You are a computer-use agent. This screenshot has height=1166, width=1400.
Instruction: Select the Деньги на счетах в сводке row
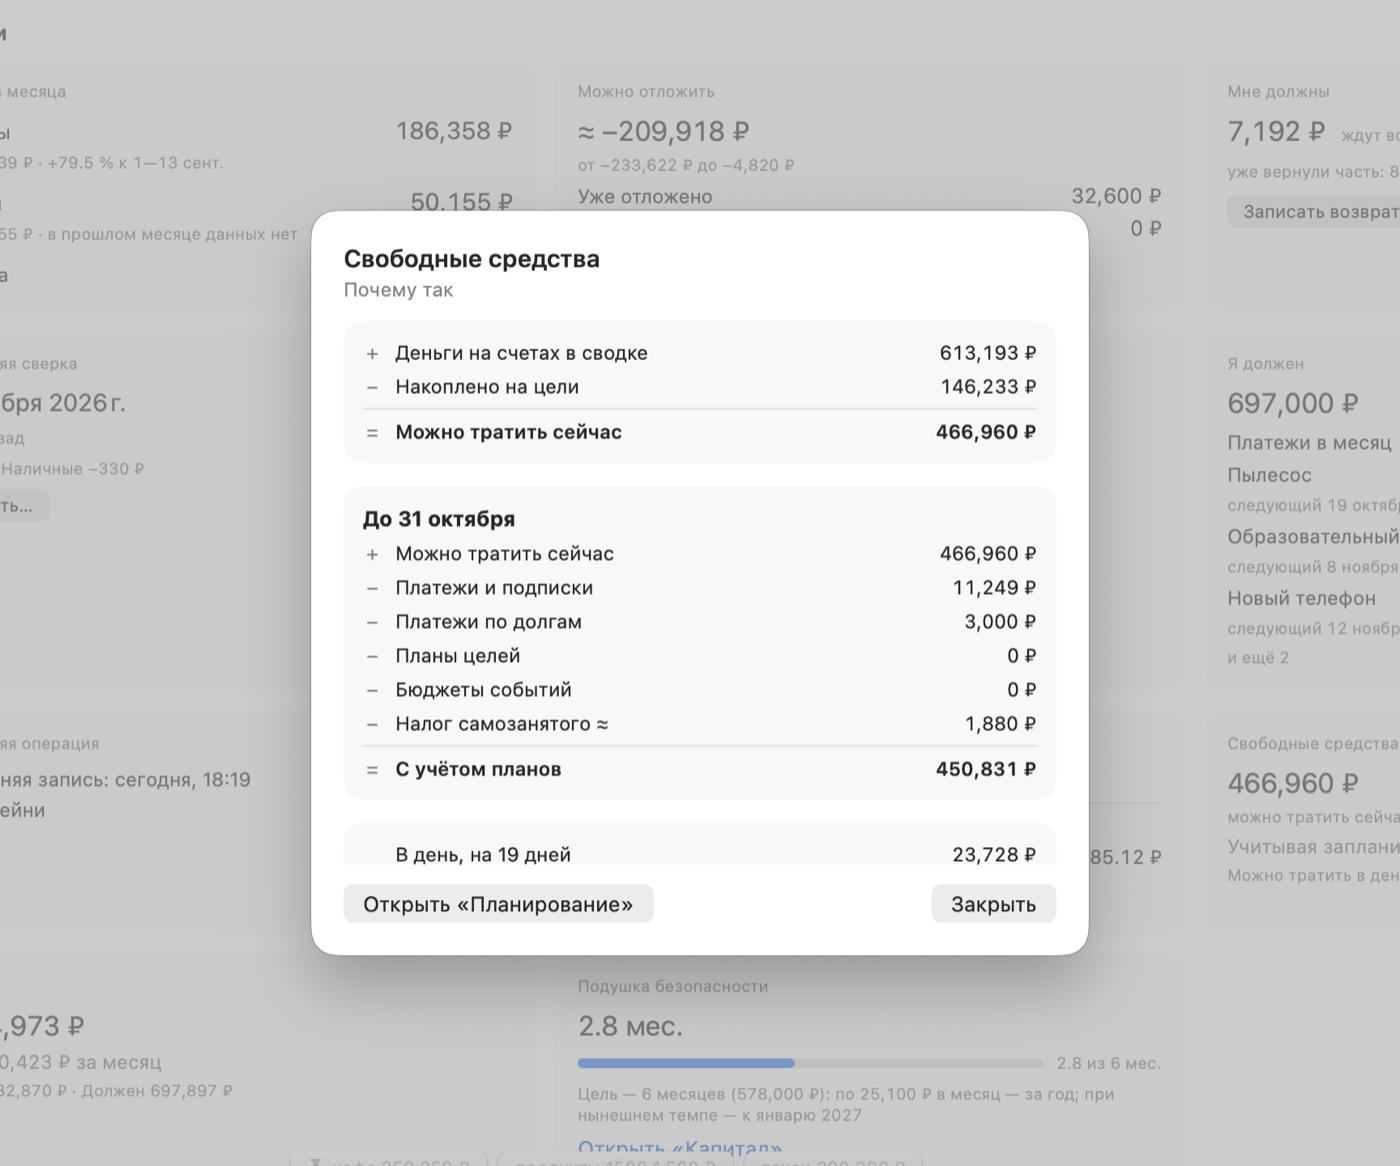(x=700, y=353)
